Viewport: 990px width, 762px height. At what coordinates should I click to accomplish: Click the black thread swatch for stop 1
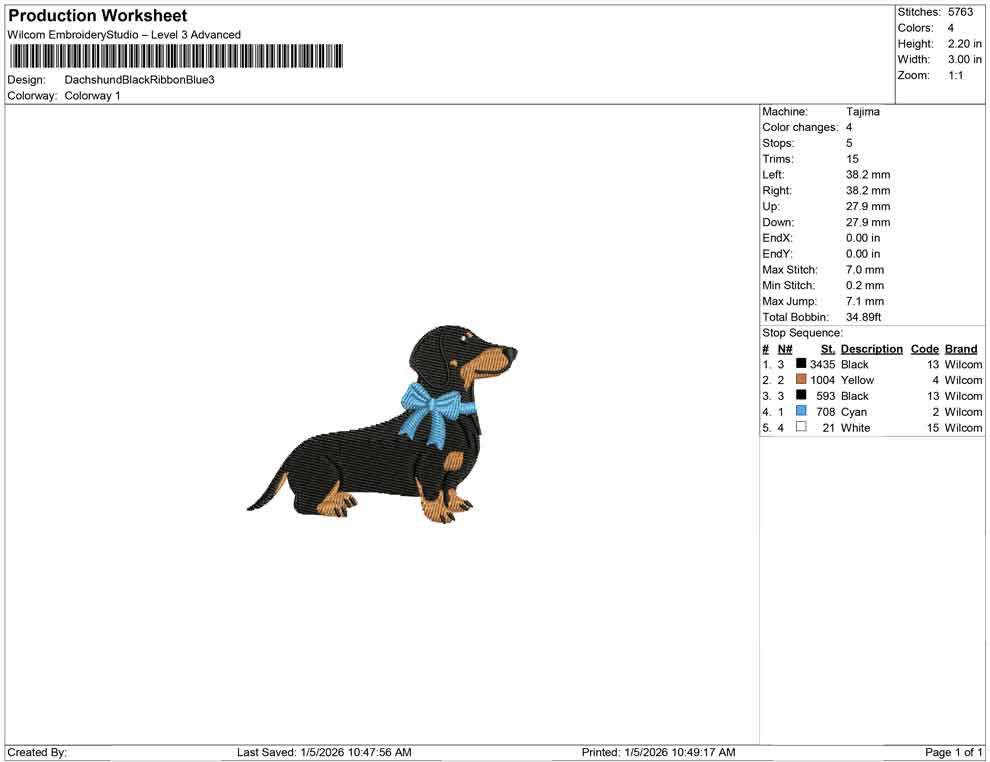(799, 364)
